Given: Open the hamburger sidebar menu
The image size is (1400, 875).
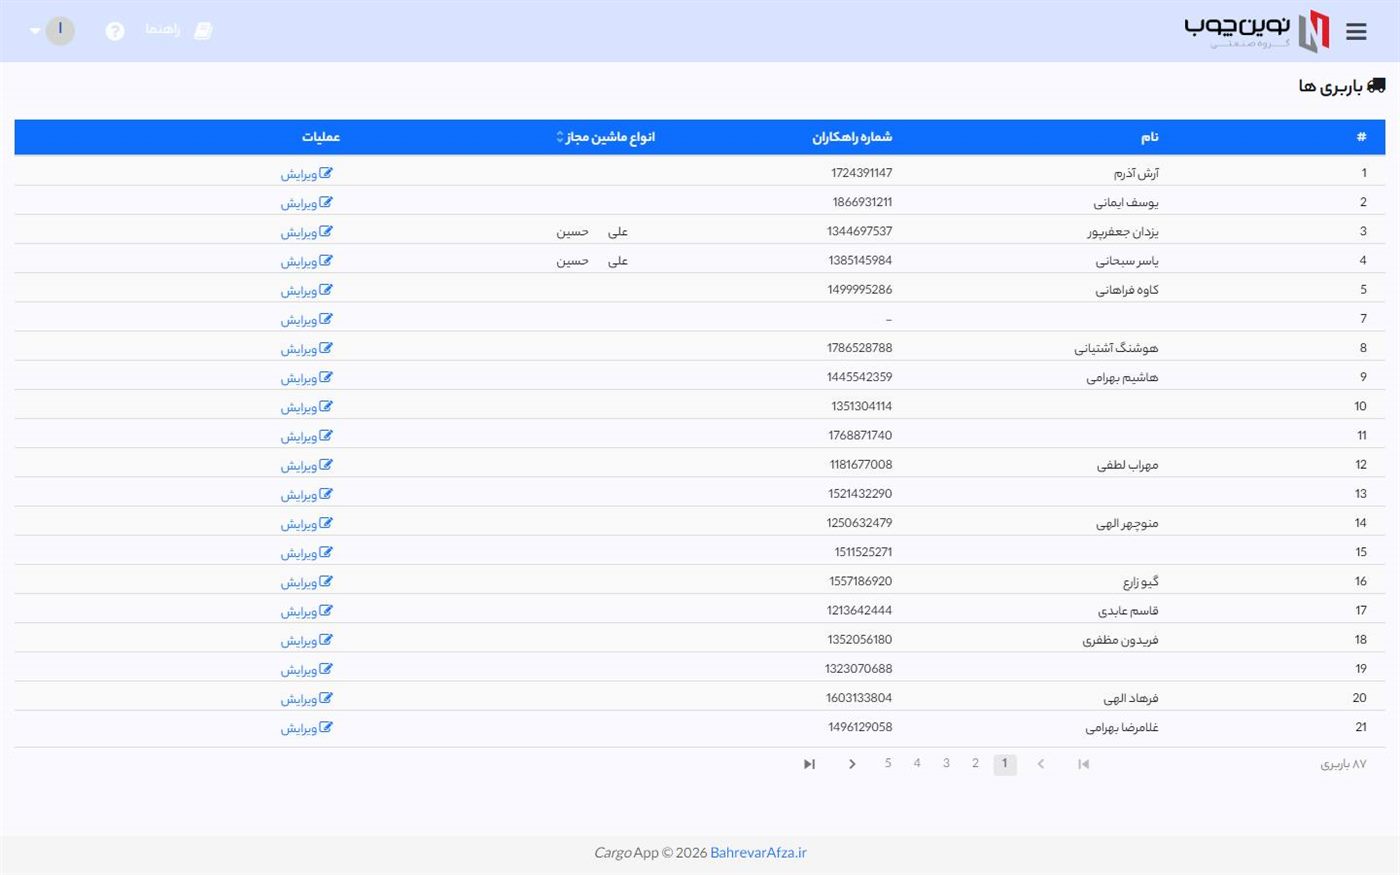Looking at the screenshot, I should [1356, 31].
